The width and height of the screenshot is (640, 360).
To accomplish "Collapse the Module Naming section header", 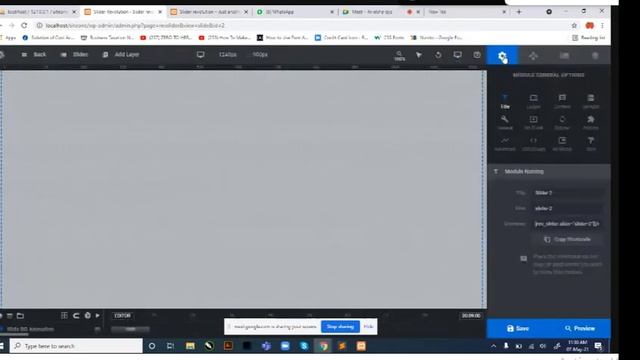I will point(549,171).
